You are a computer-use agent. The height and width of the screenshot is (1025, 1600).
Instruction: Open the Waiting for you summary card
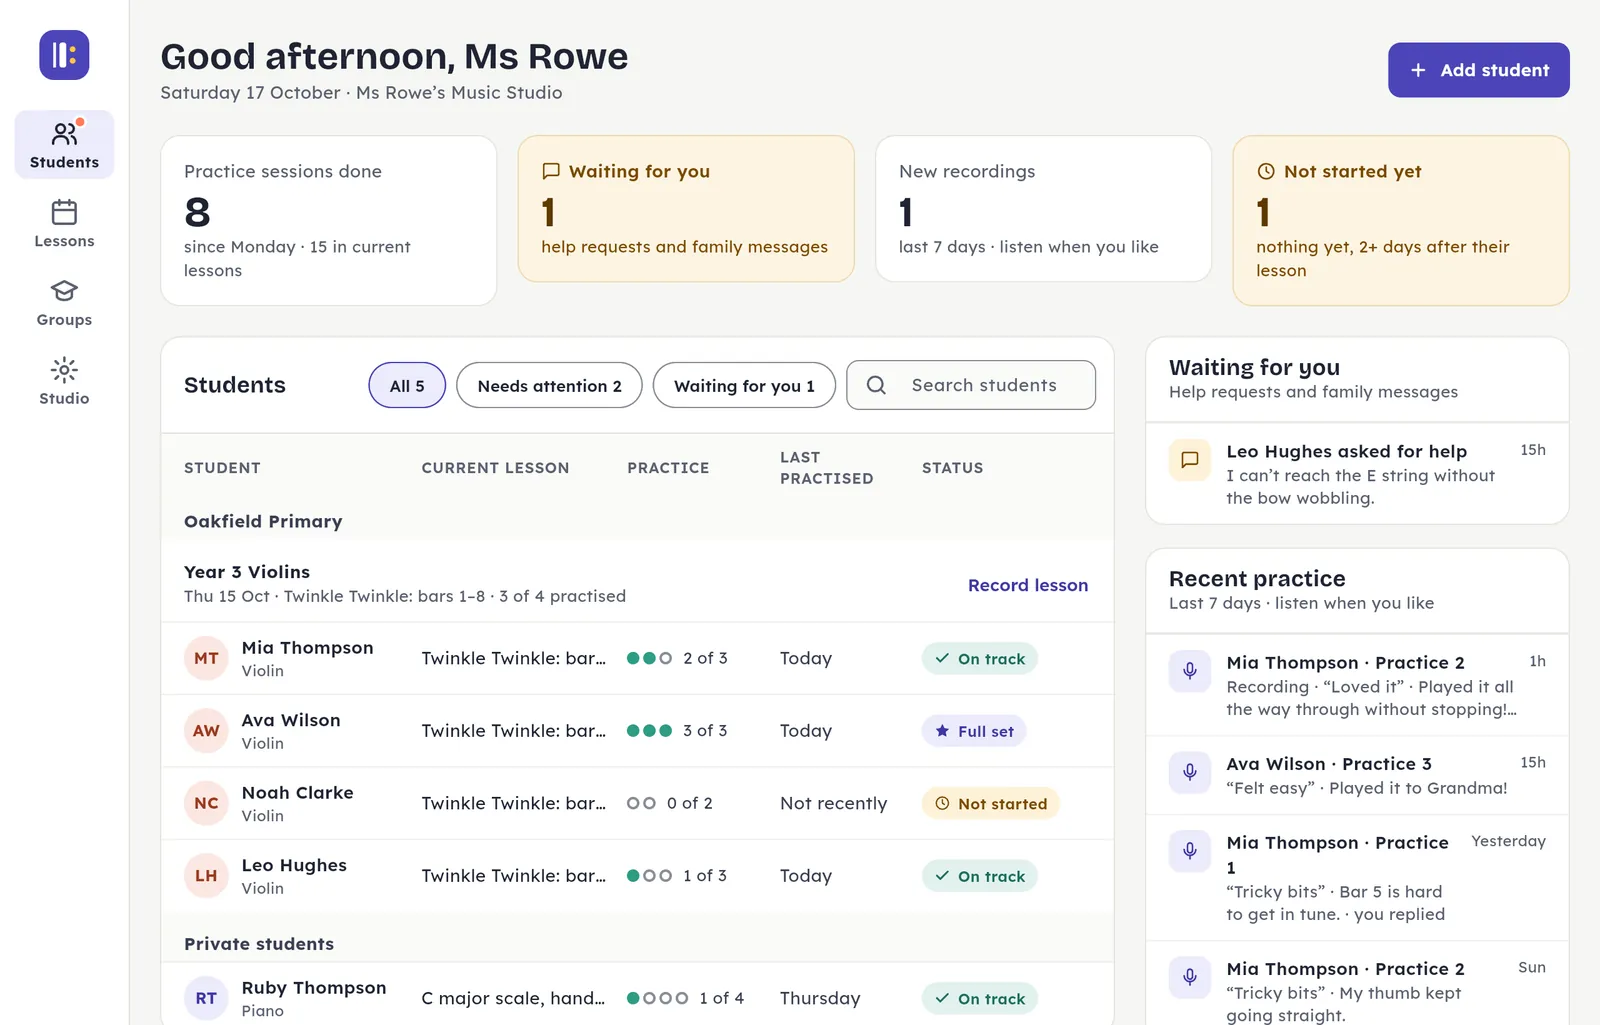click(x=686, y=209)
